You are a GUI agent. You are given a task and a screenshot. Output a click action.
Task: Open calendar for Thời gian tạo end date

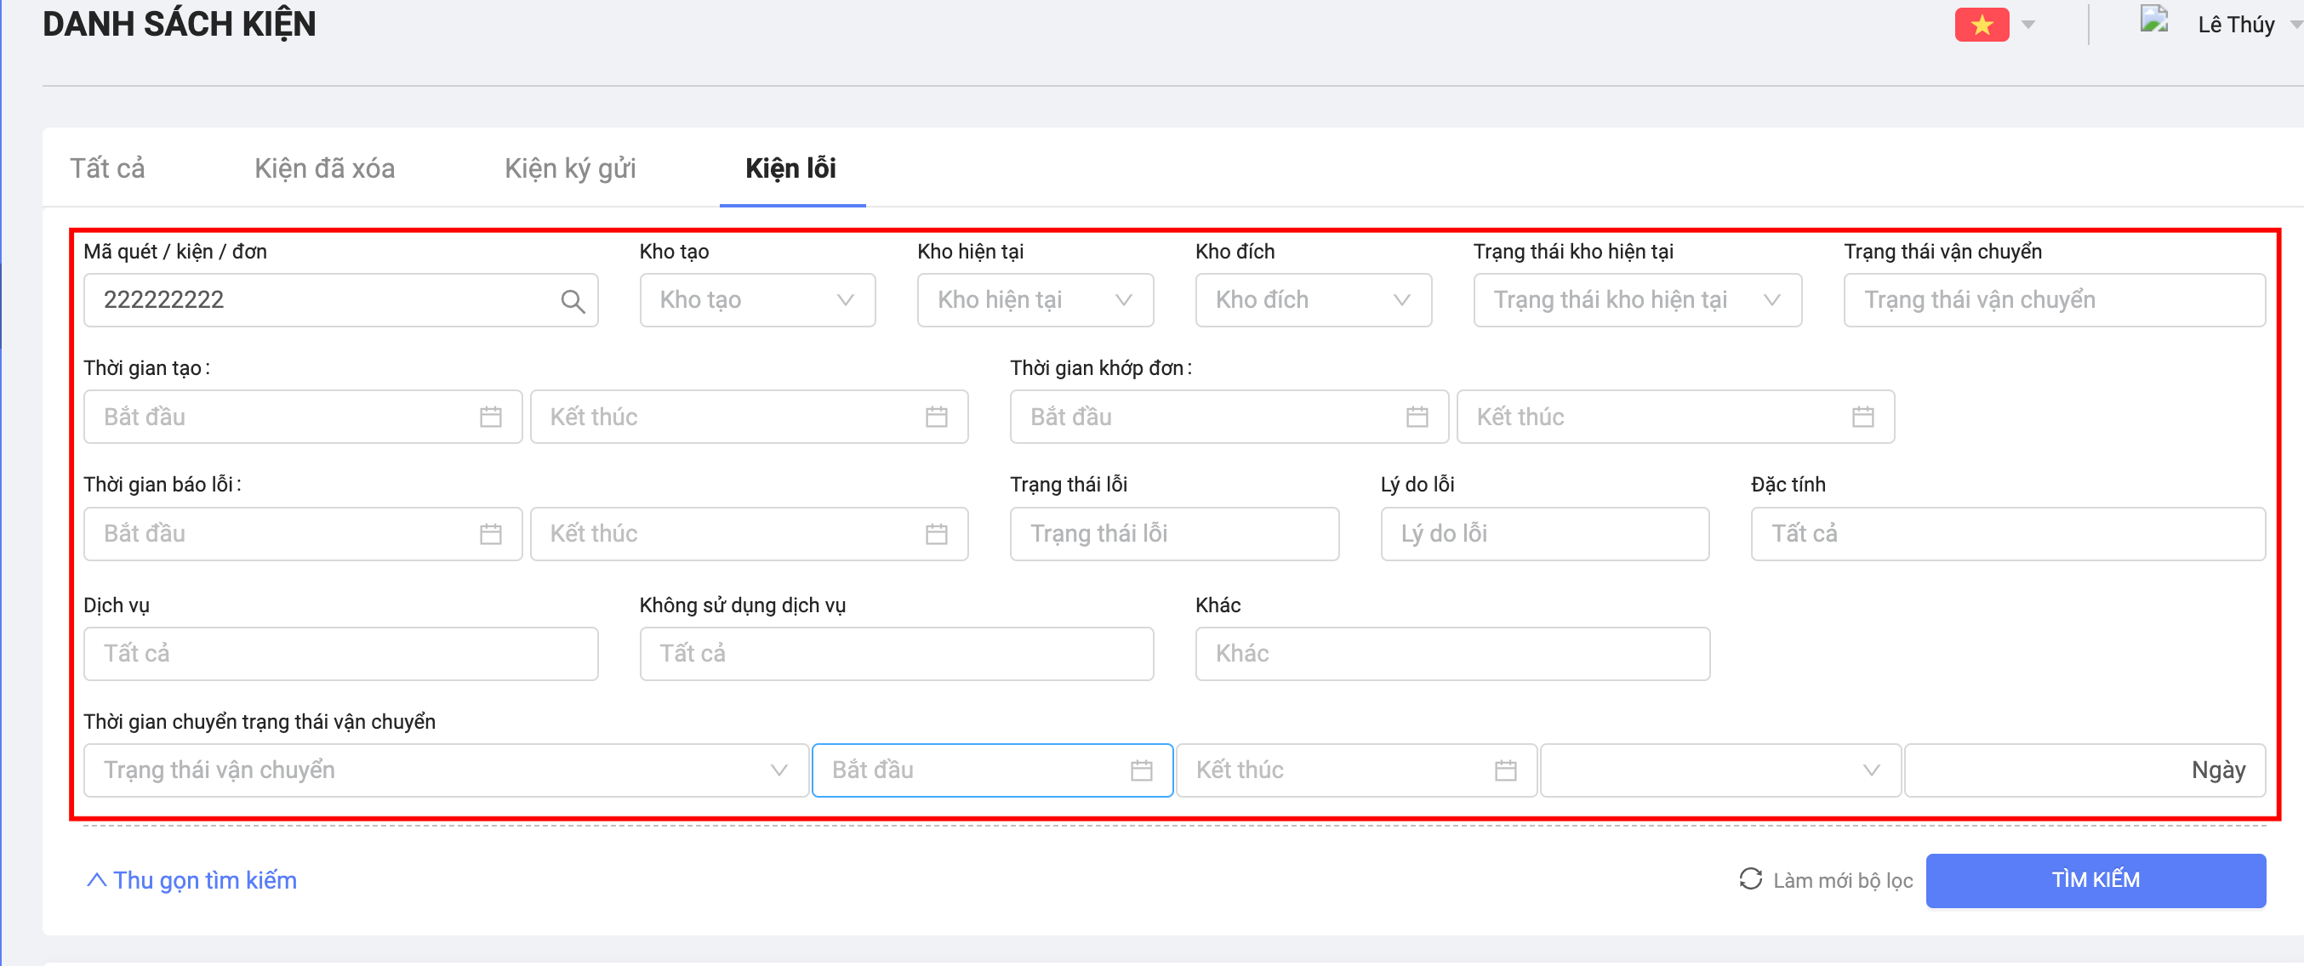[936, 417]
